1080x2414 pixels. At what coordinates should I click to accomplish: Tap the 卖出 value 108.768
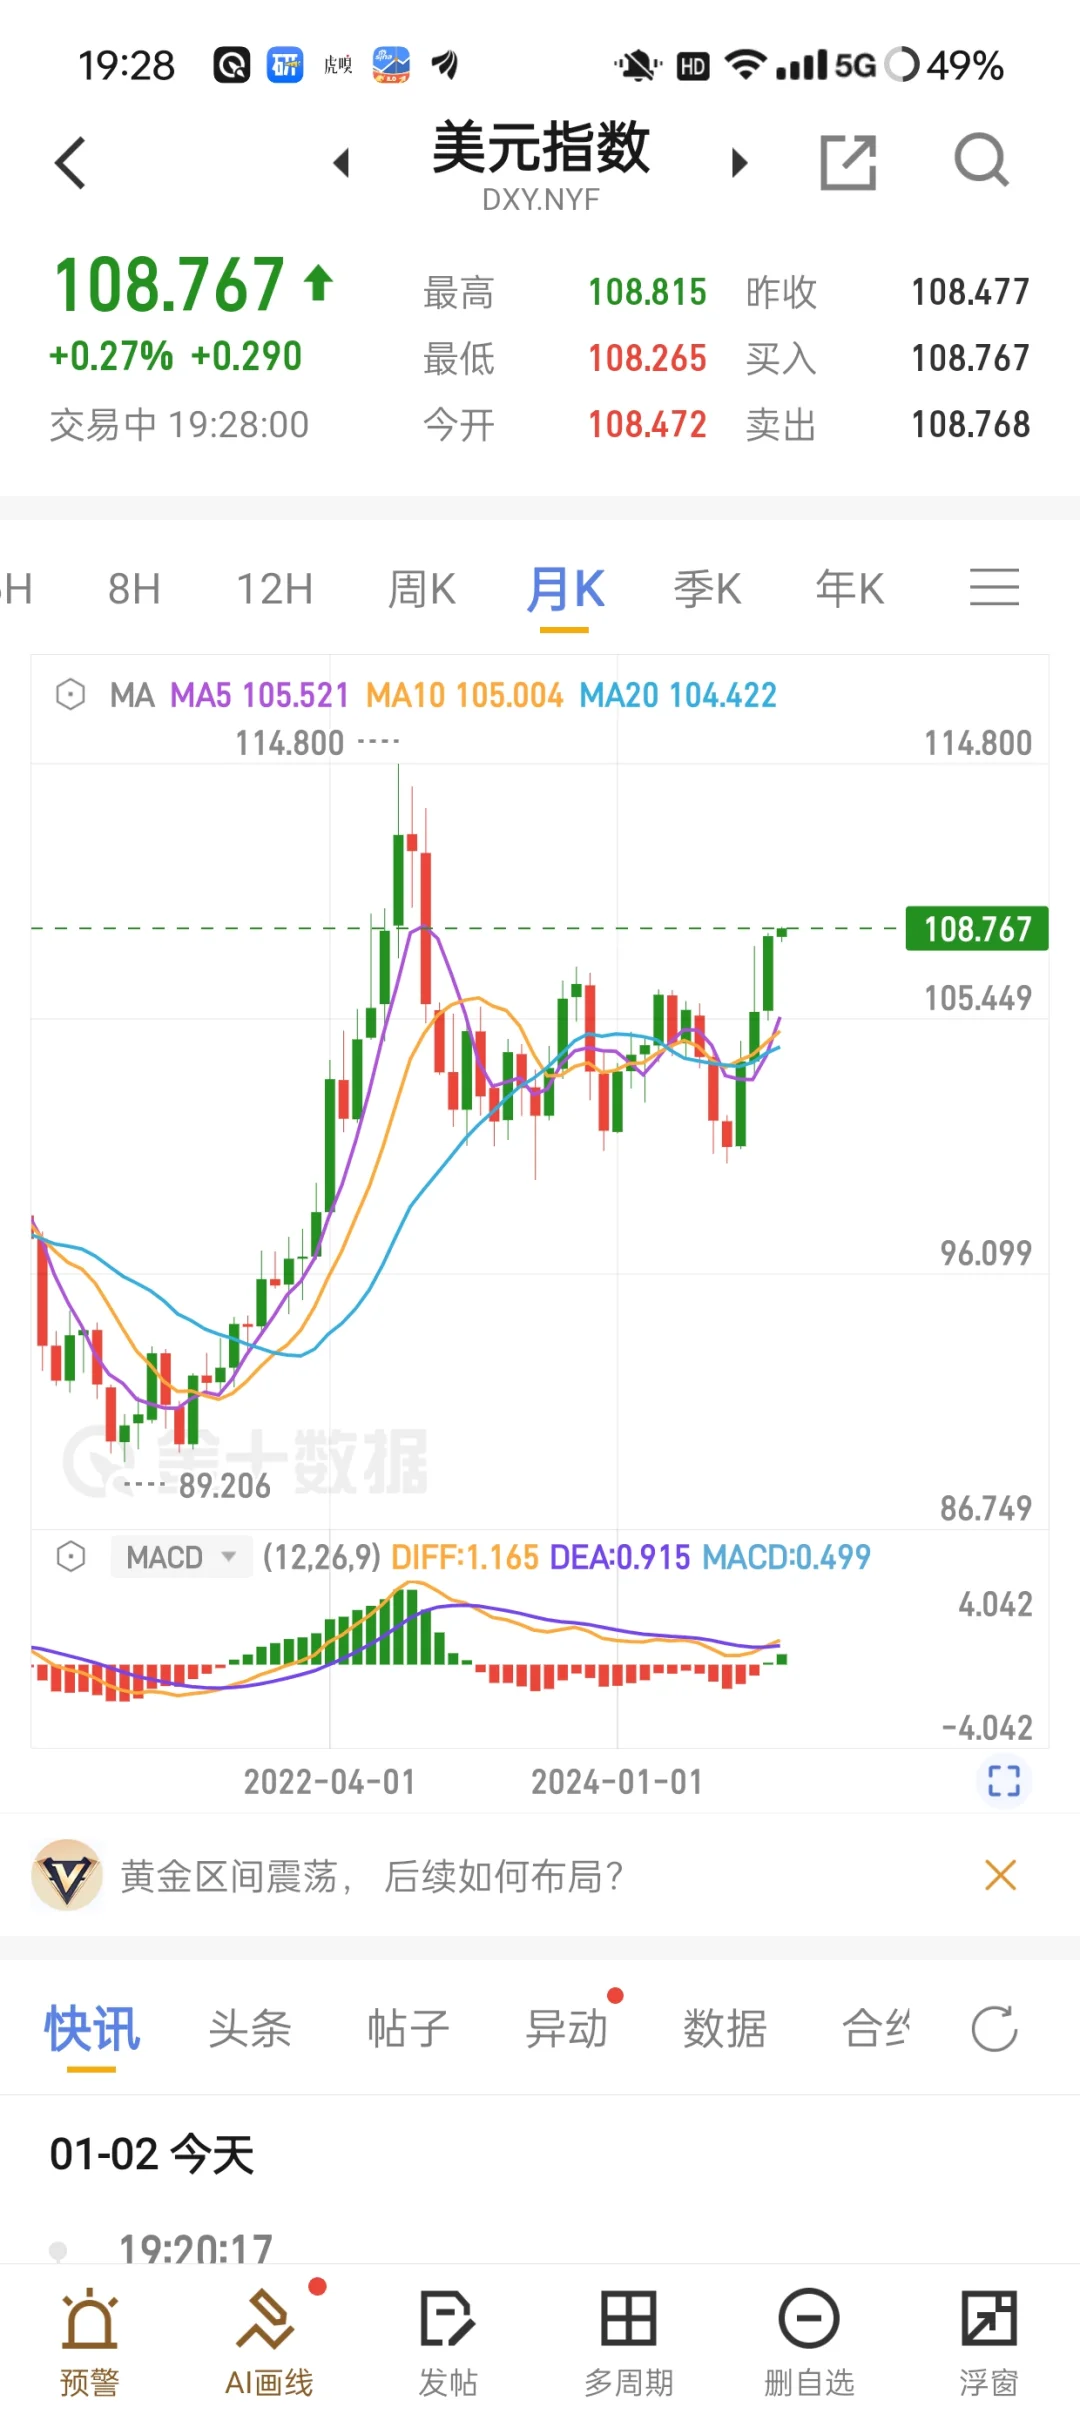970,424
